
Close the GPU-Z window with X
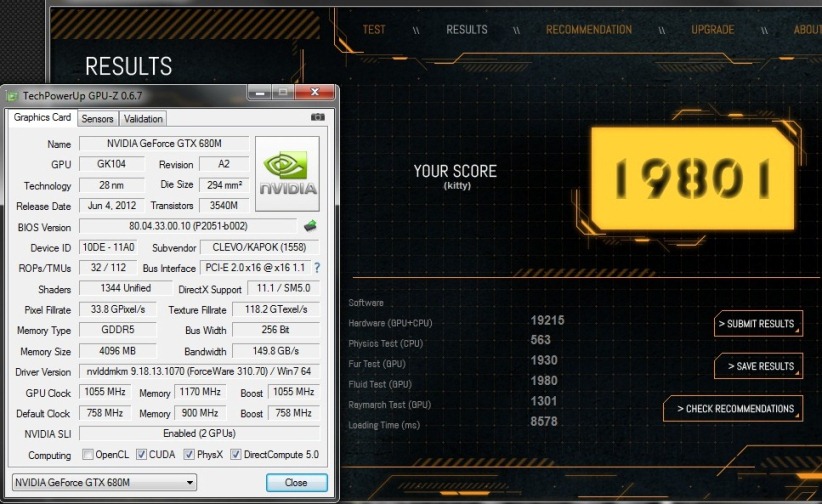[315, 92]
